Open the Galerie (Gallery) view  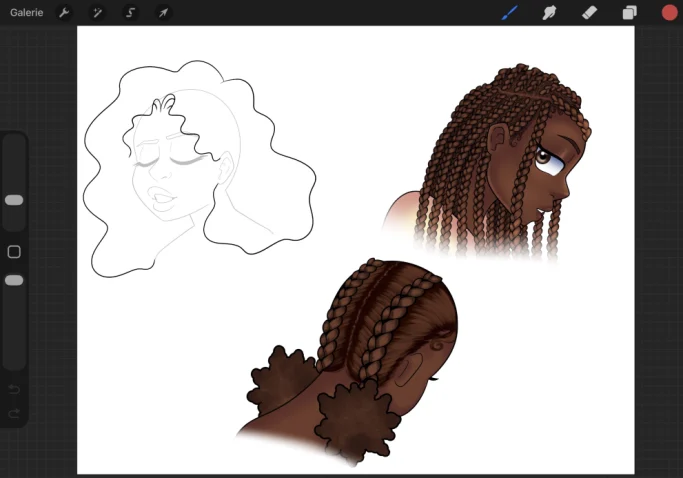click(27, 13)
